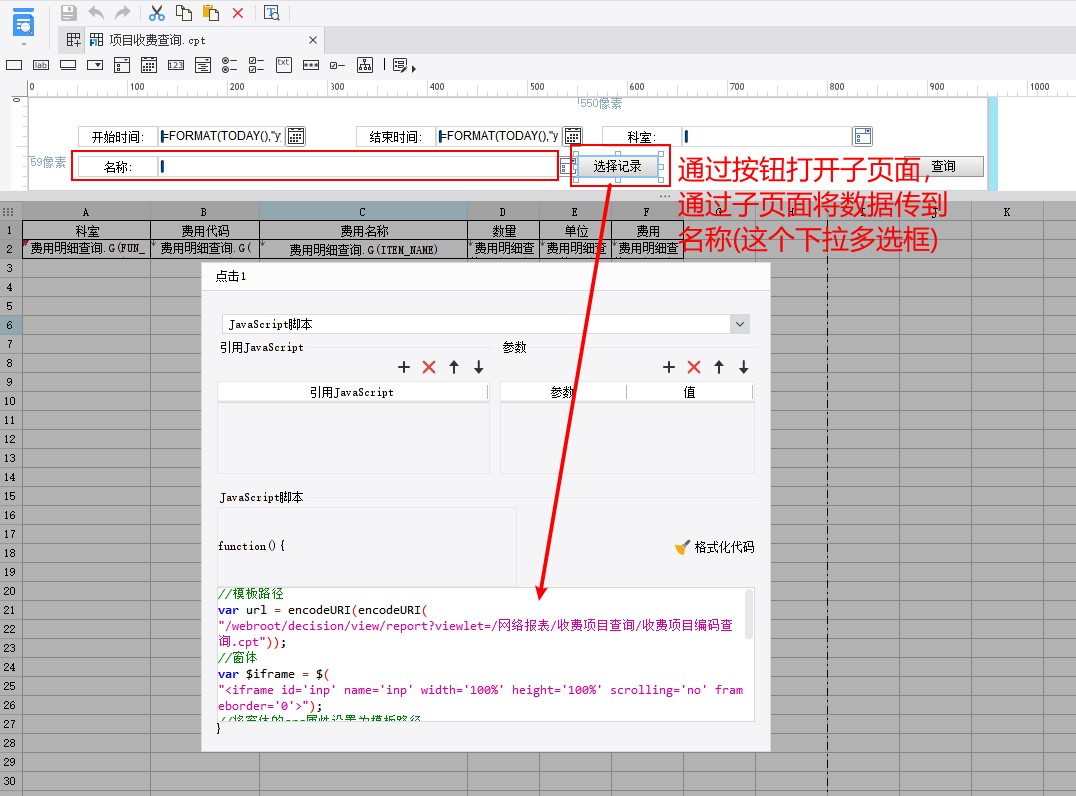The image size is (1076, 796).
Task: Click the 值 column header in parameters
Action: tap(689, 392)
